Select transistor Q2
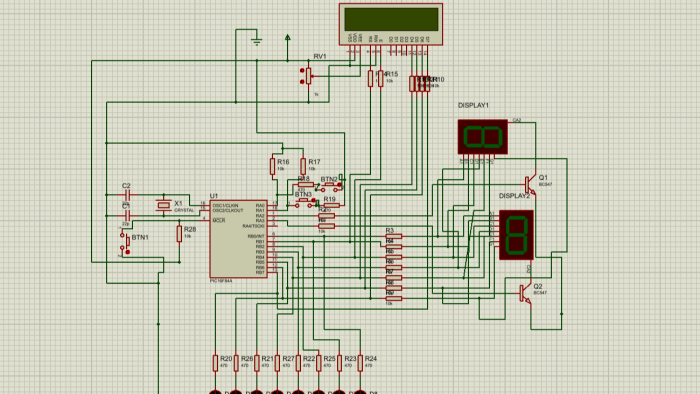Screen dimensions: 700x394 click(x=525, y=294)
